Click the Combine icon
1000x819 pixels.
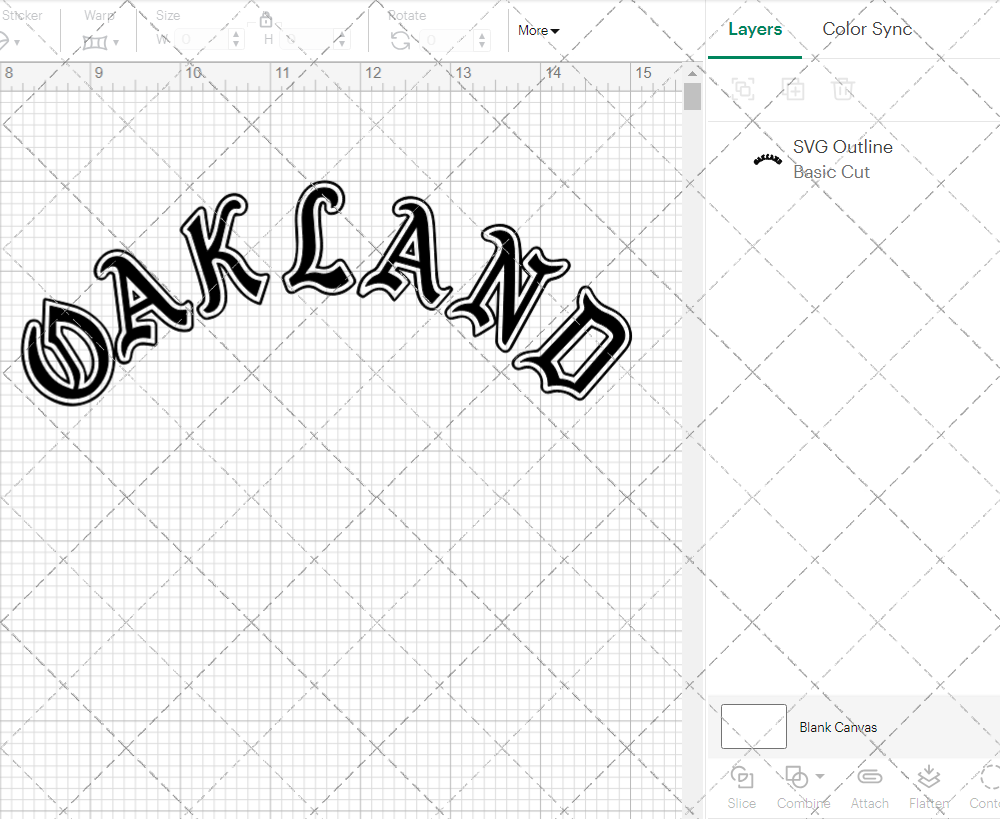[x=797, y=778]
